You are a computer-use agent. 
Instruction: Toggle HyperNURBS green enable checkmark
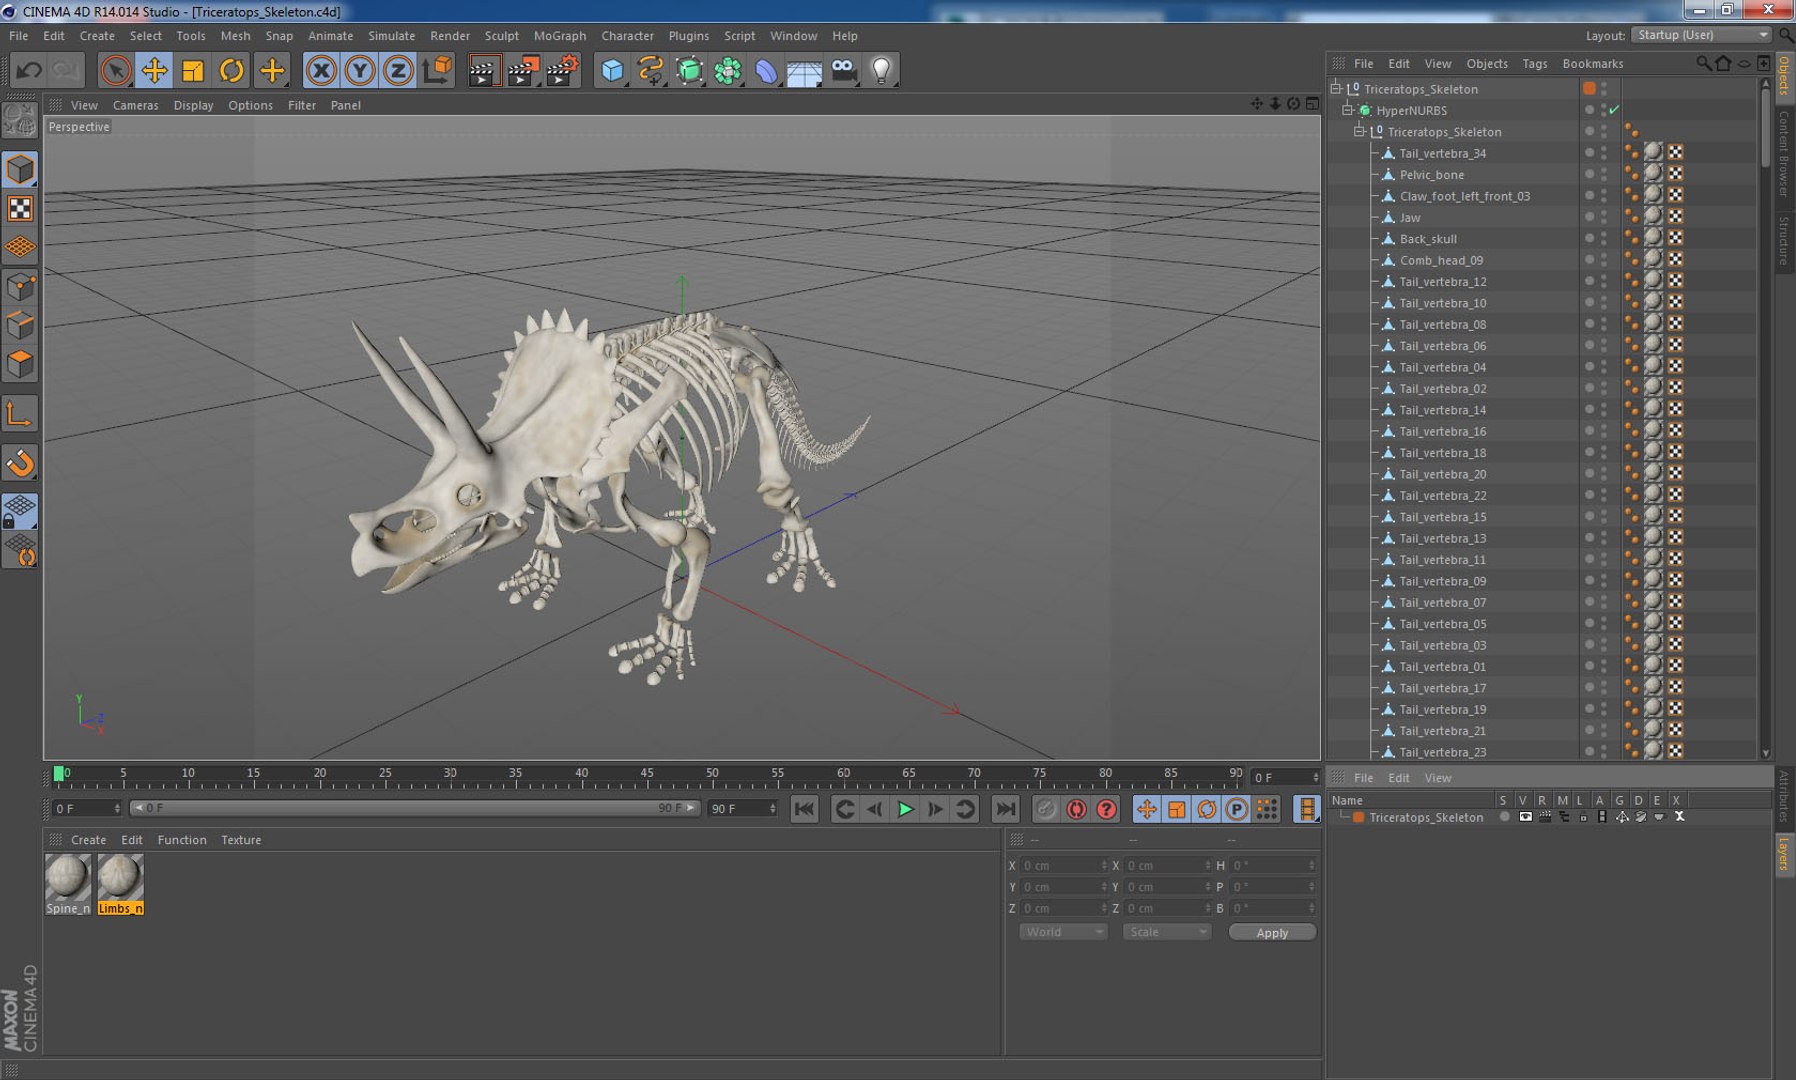click(1614, 110)
